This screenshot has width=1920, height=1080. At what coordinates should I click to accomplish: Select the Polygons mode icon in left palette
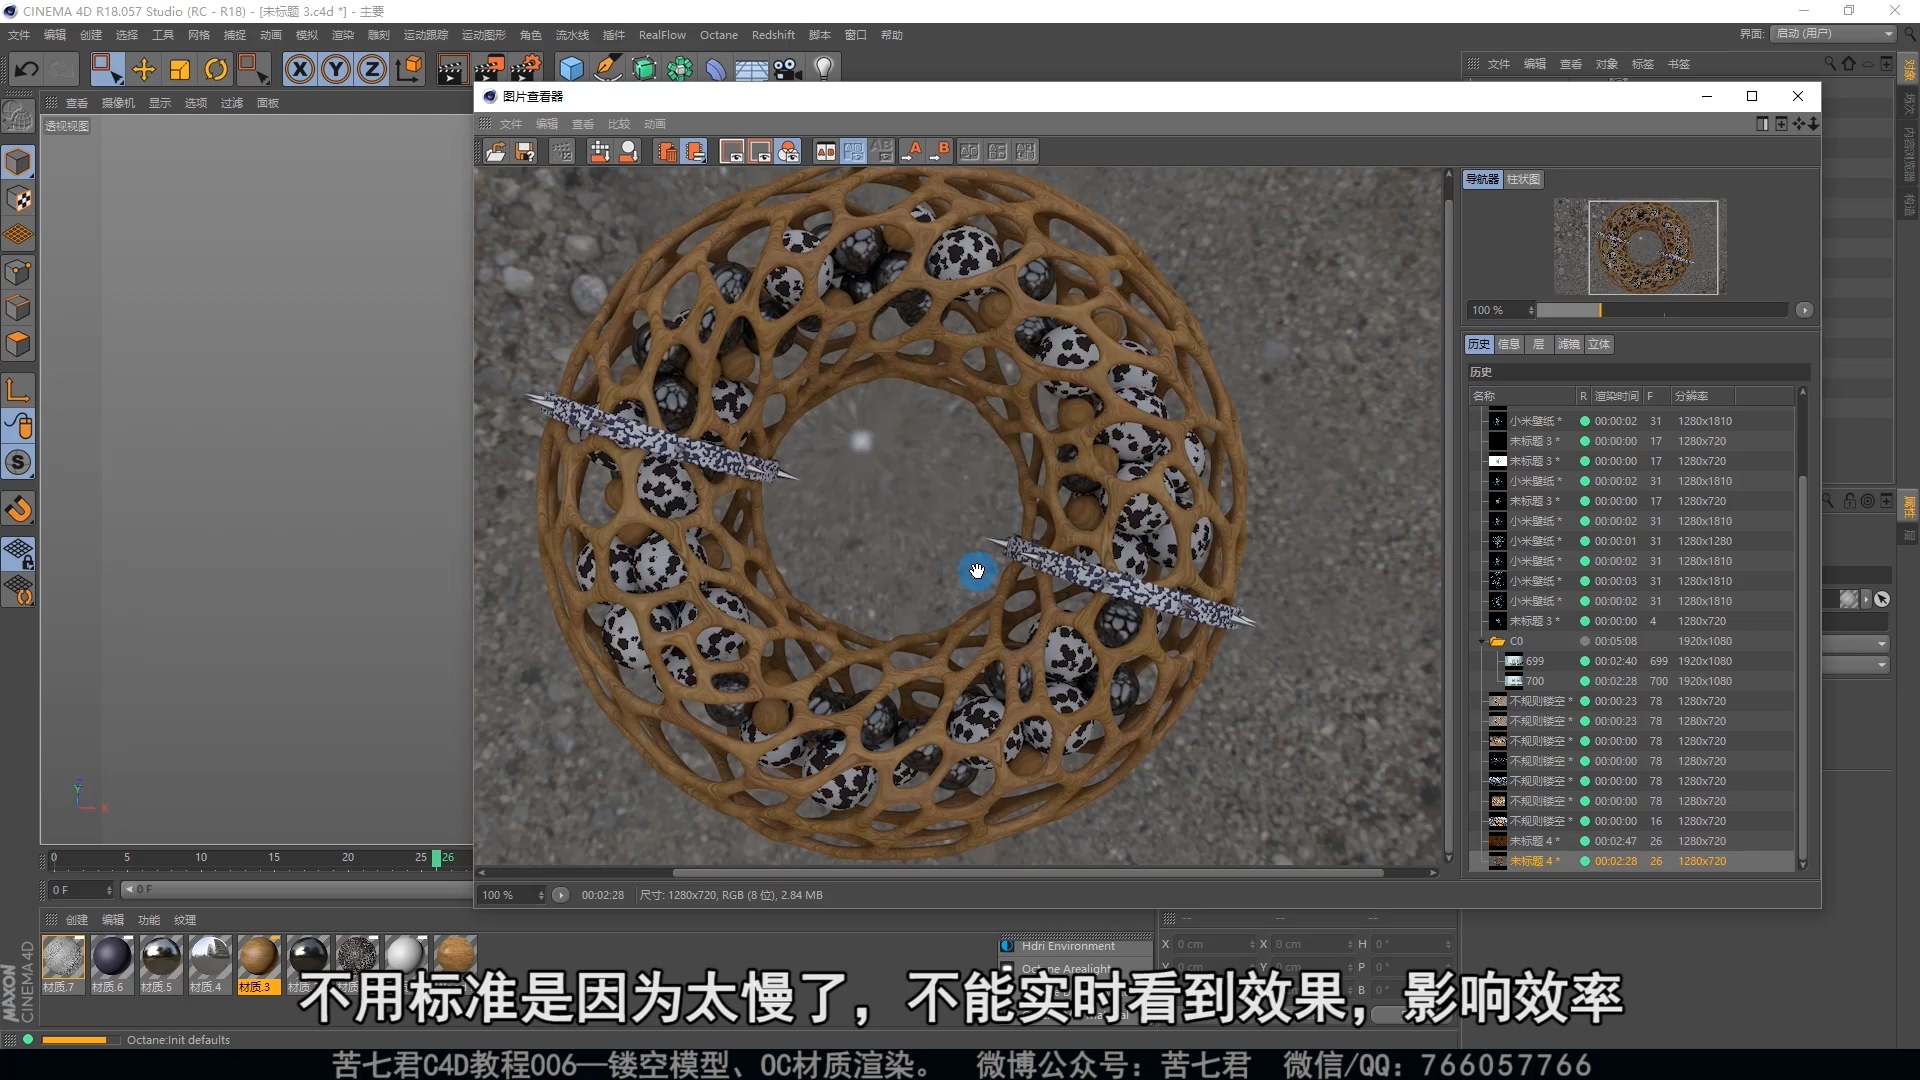coord(18,344)
